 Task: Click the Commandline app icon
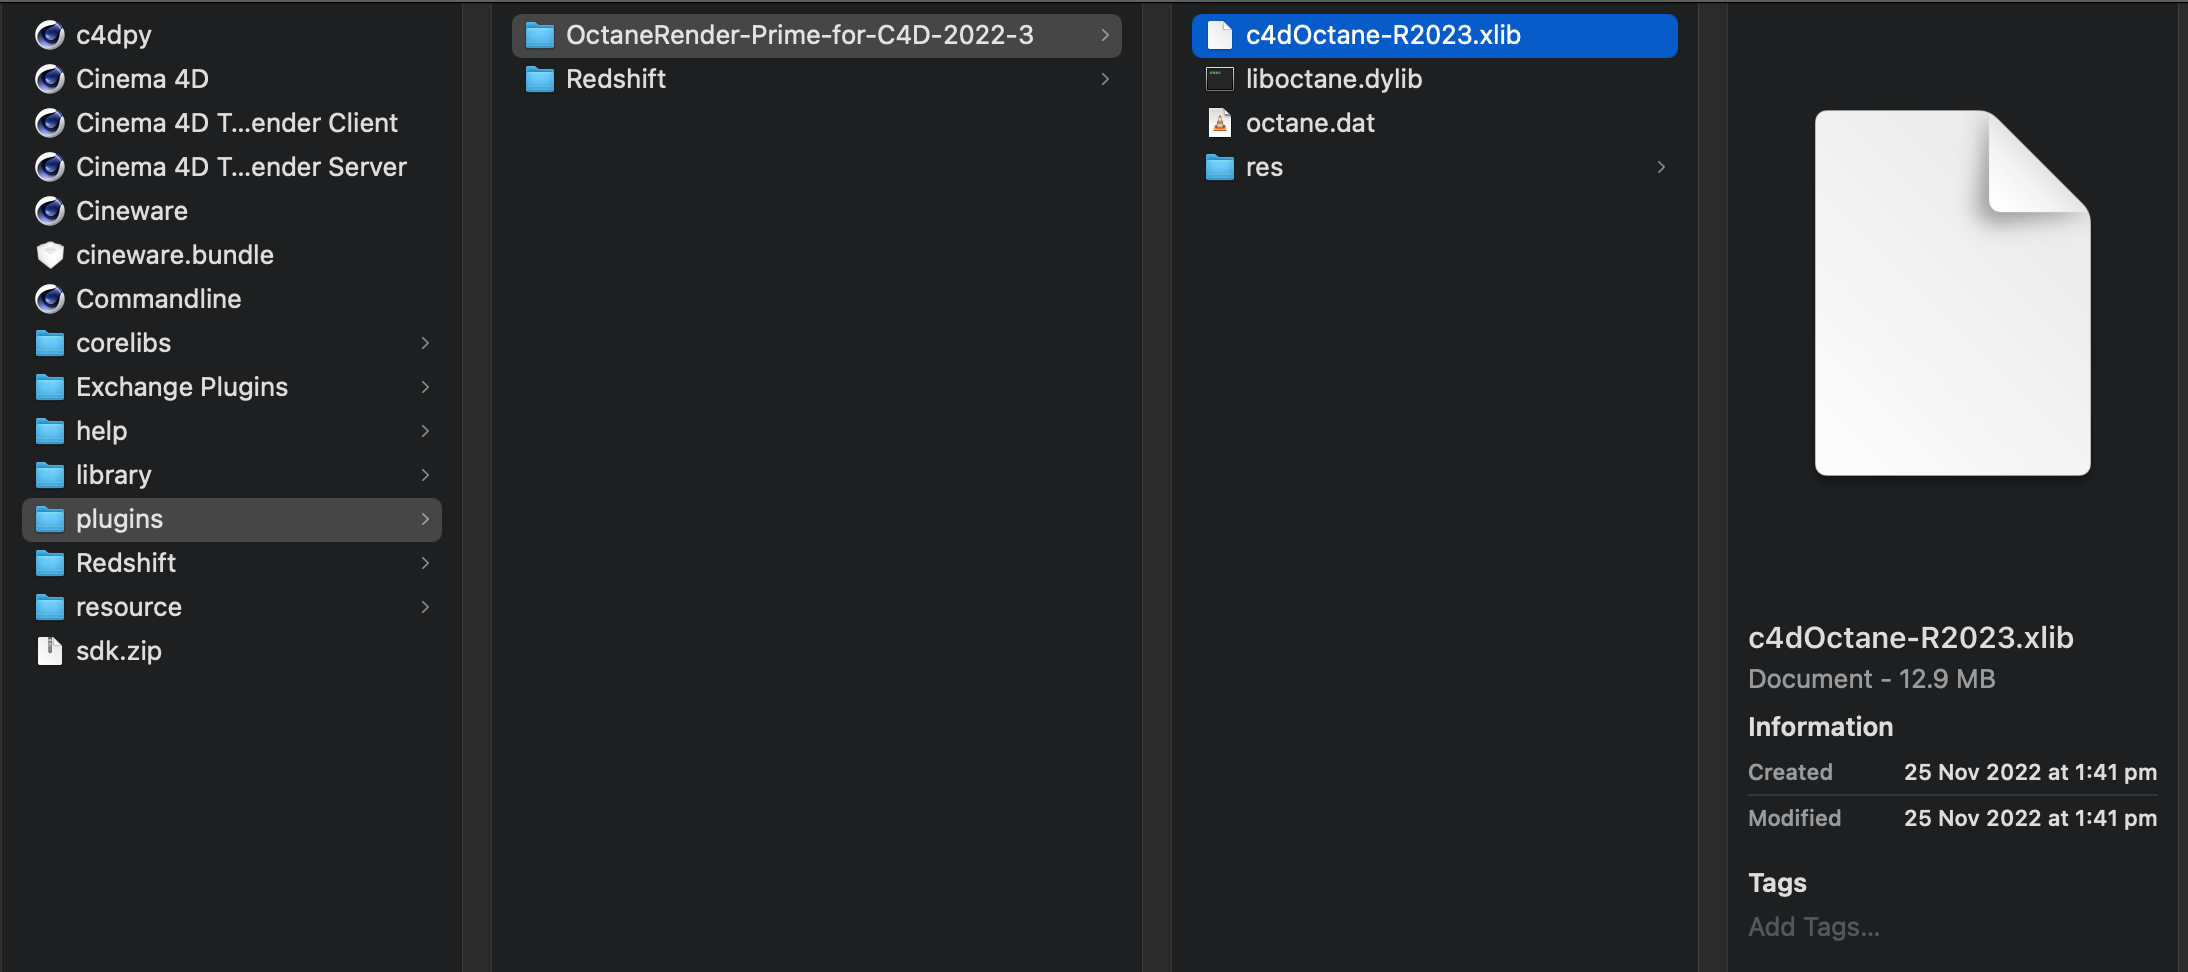click(49, 299)
